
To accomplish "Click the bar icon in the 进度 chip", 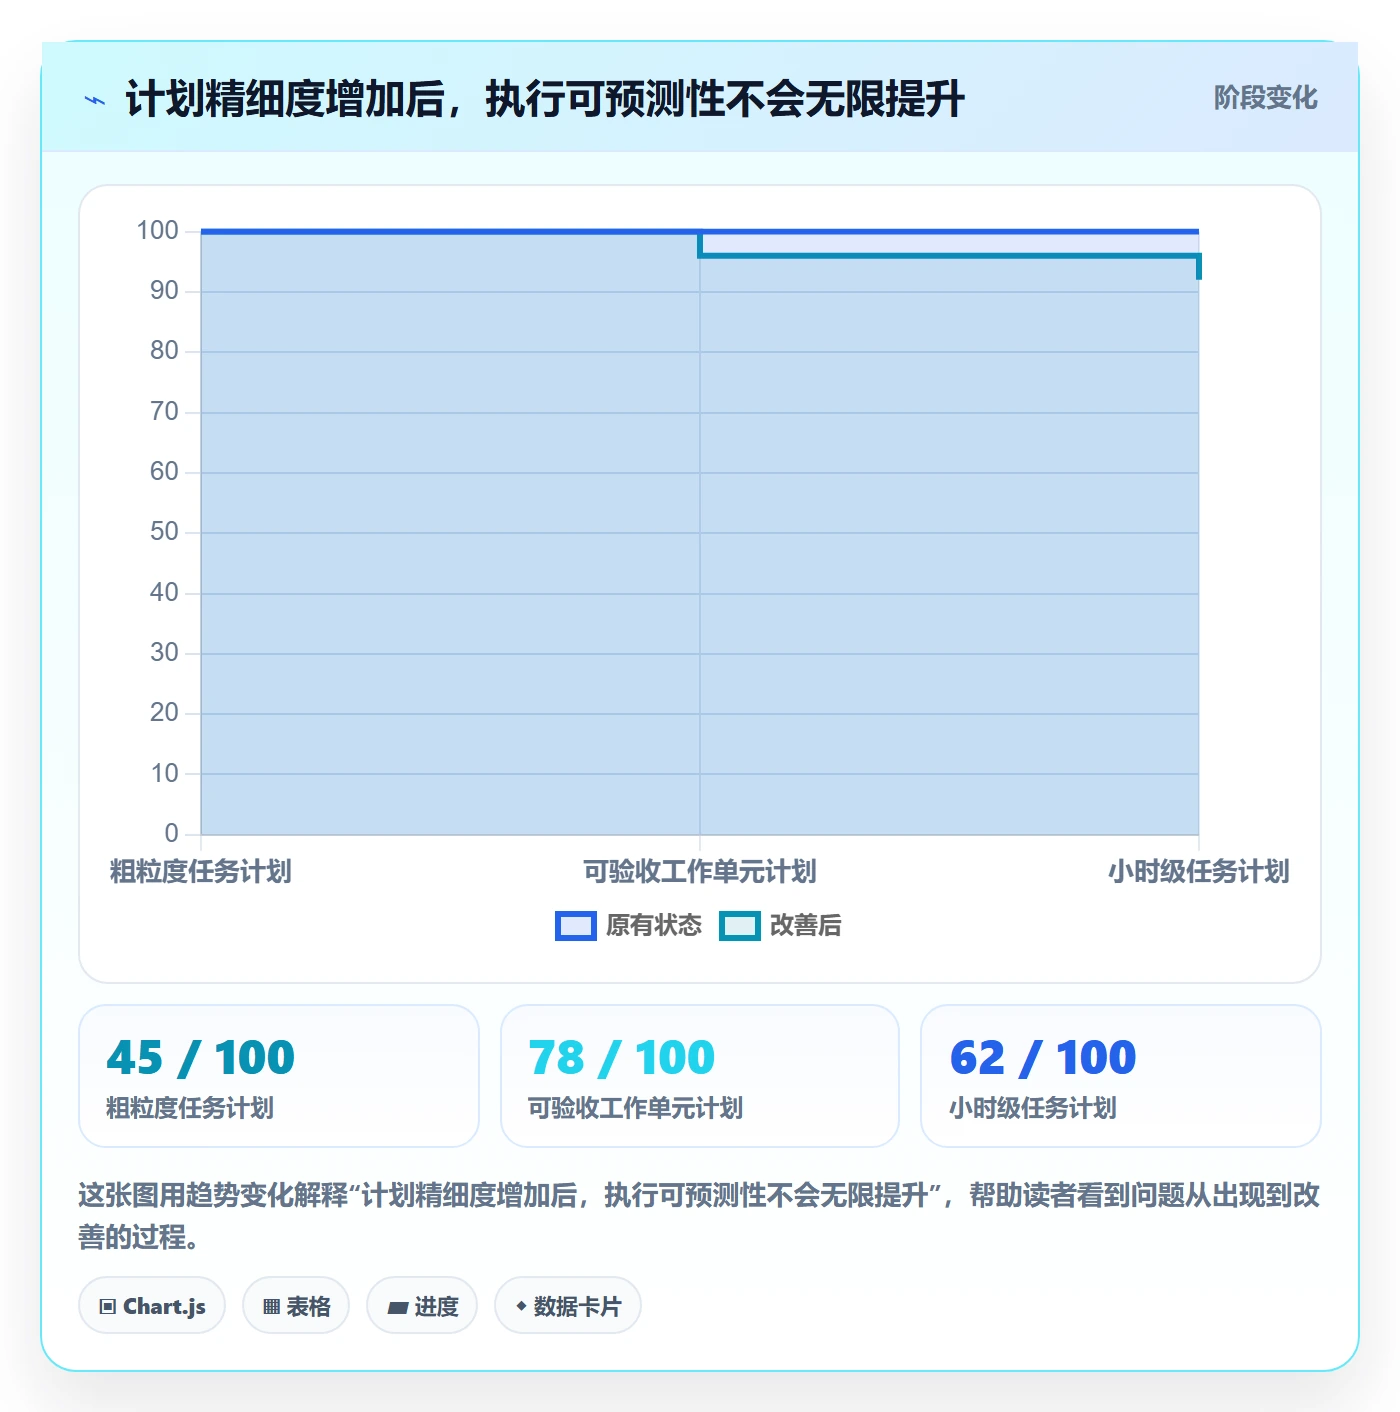I will coord(398,1307).
